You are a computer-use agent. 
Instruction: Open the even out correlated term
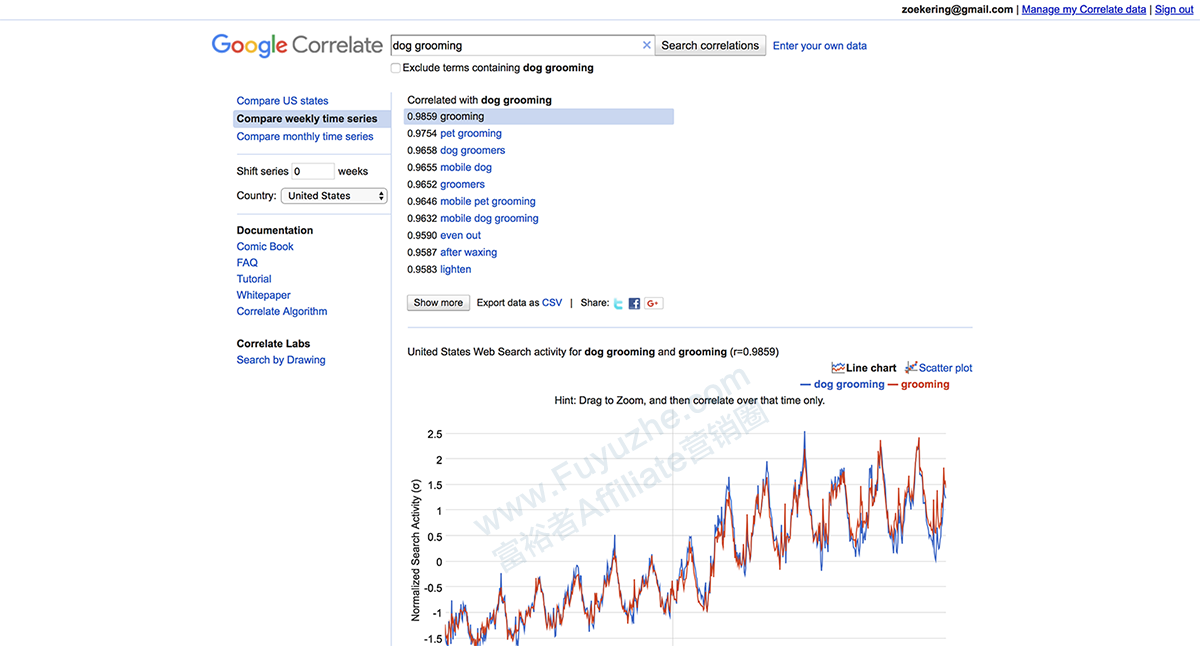[x=460, y=236]
